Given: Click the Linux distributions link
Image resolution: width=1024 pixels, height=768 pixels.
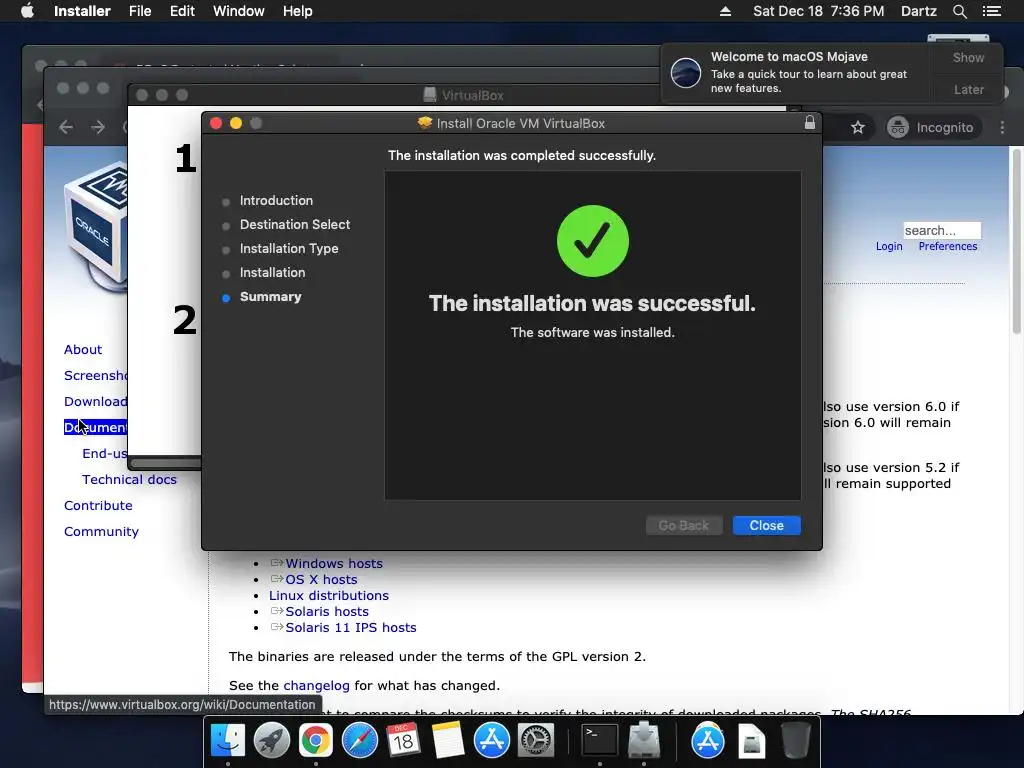Looking at the screenshot, I should pyautogui.click(x=328, y=596).
